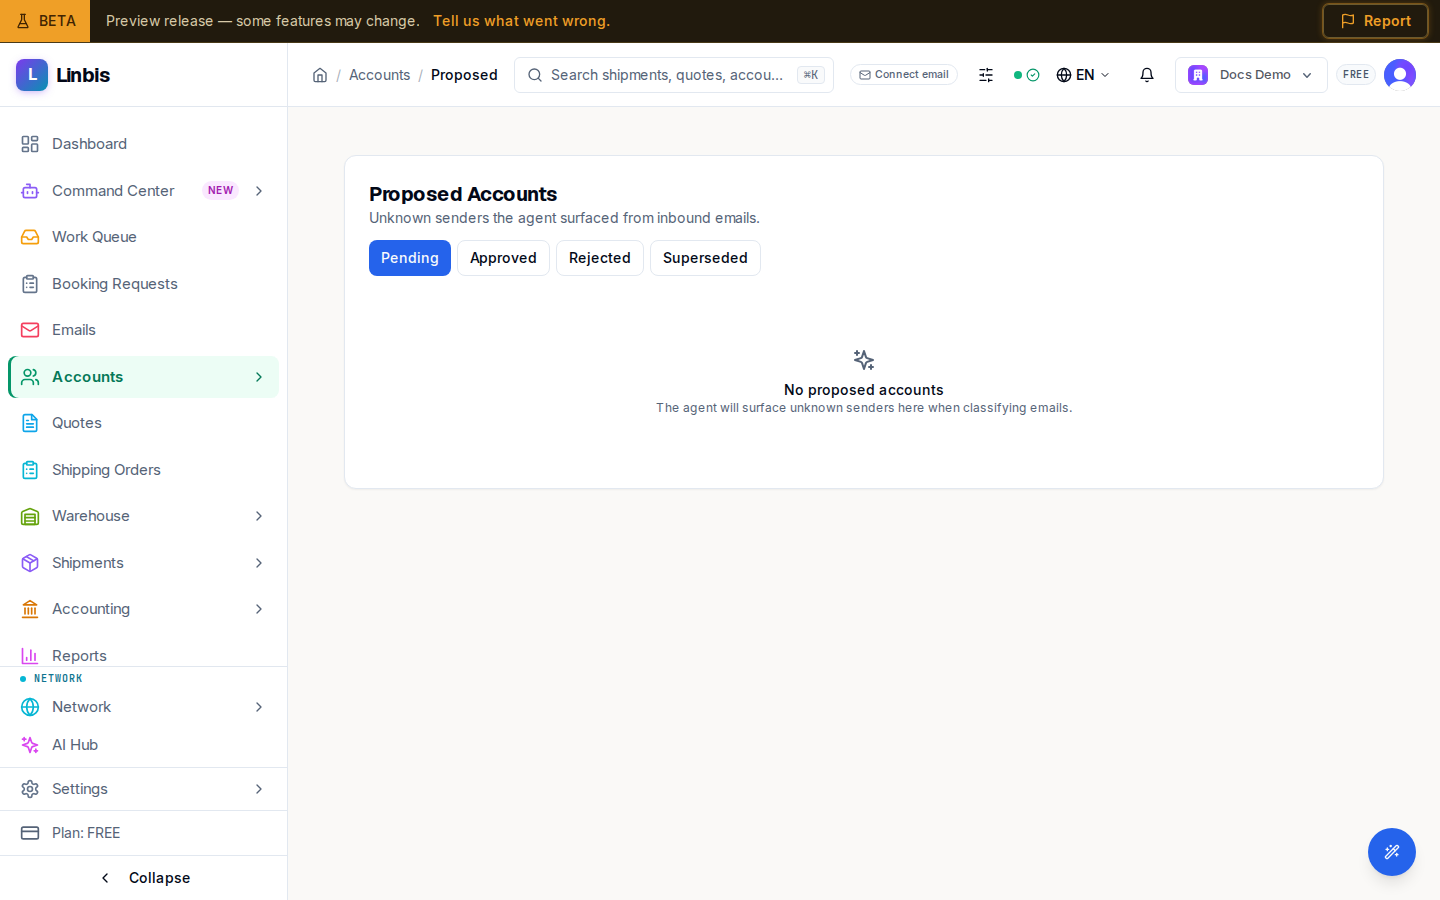The image size is (1440, 900).
Task: Open AI Hub from sidebar
Action: tap(143, 745)
